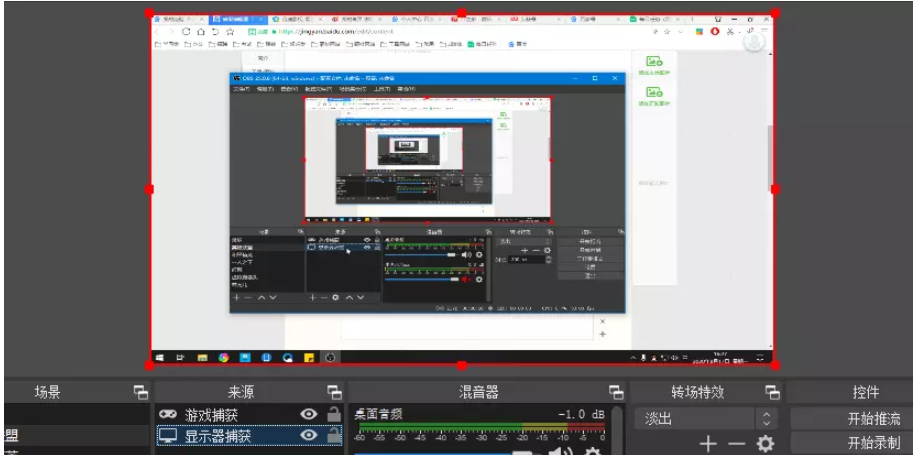This screenshot has width=914, height=455.
Task: Toggle the lock on 游戏捕获 source
Action: [x=333, y=414]
